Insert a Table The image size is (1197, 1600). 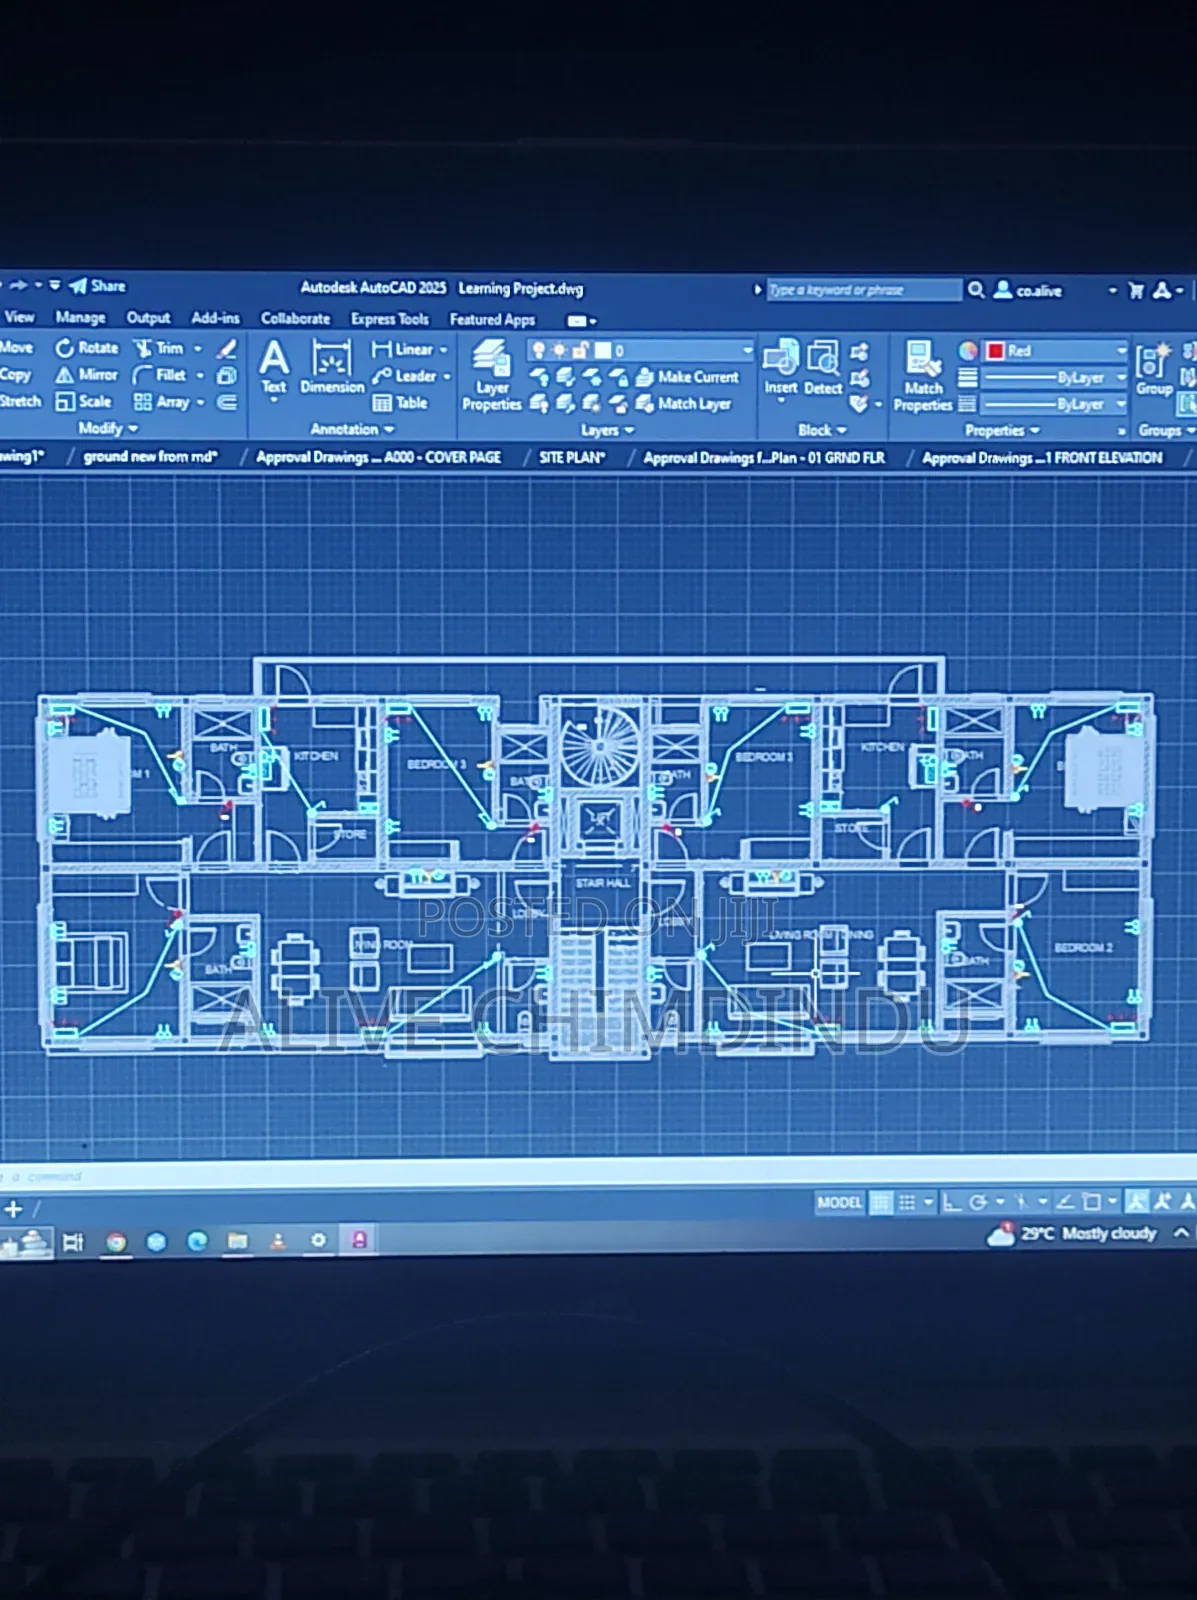[400, 403]
